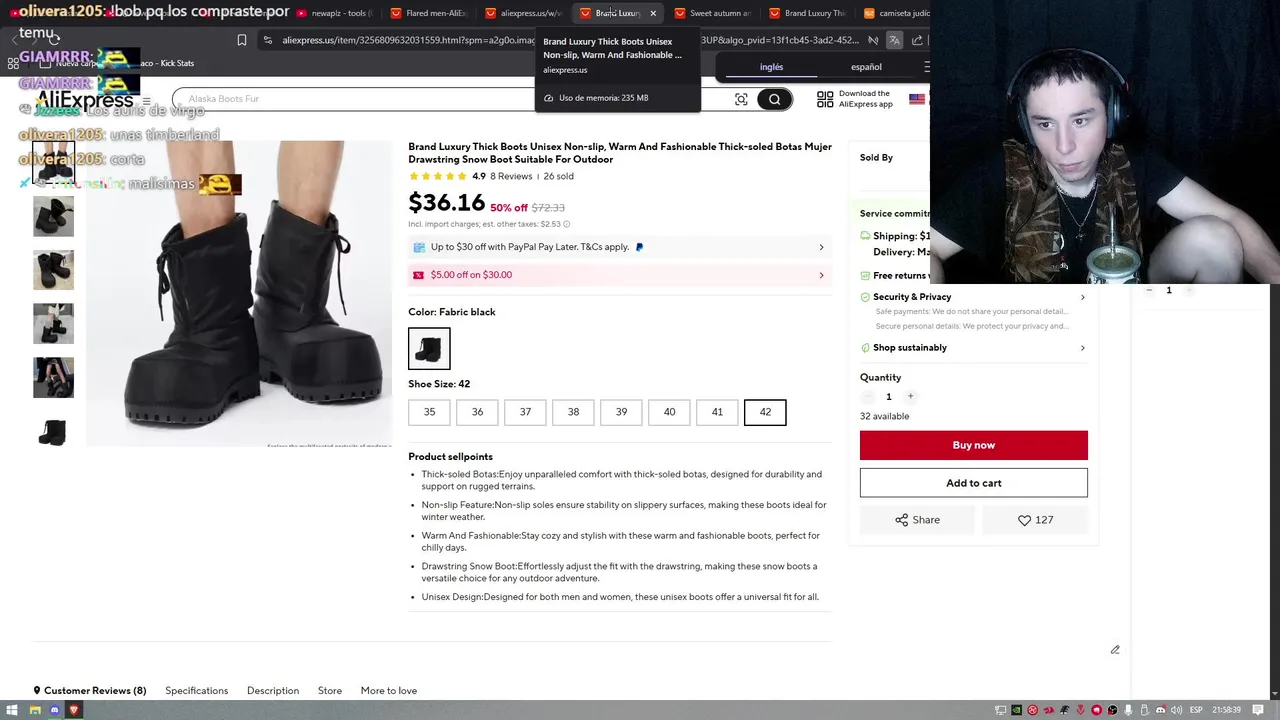Select Fabric black color swatch

click(x=429, y=348)
